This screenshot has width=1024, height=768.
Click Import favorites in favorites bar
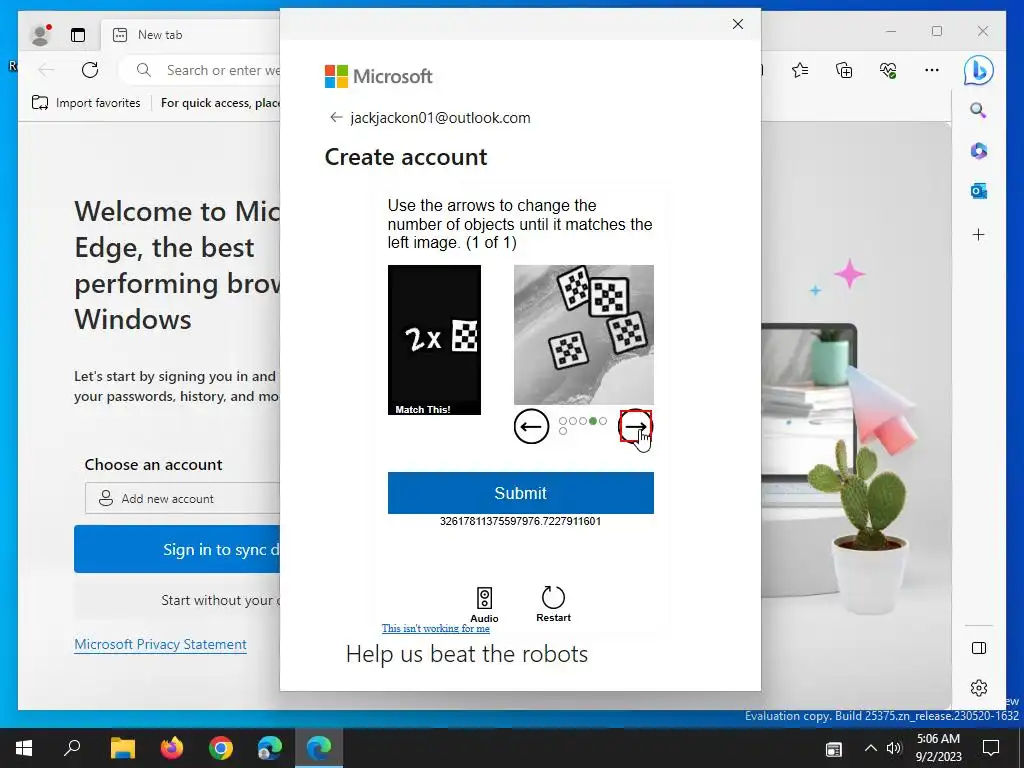pyautogui.click(x=86, y=103)
